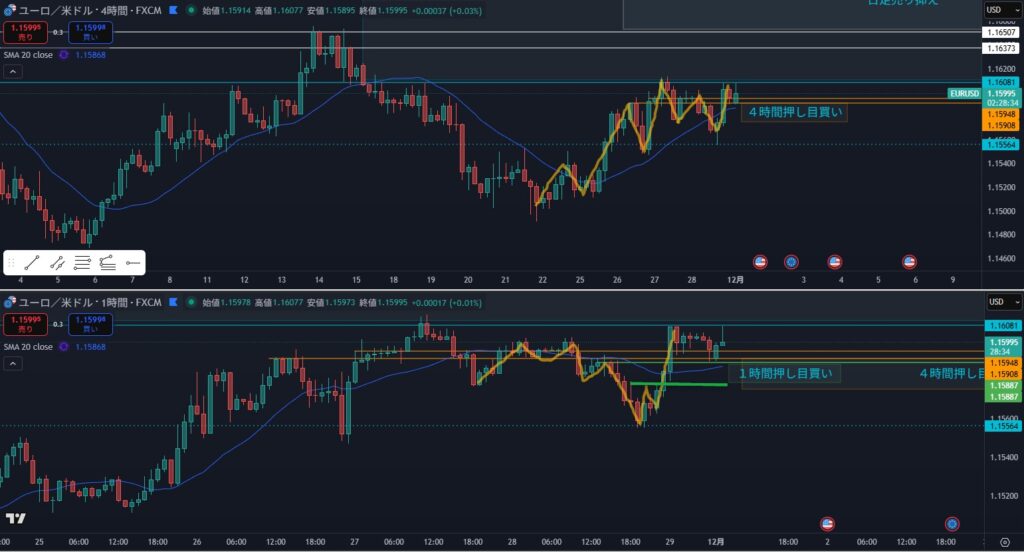Screen dimensions: 1024x552
Task: Collapse the lower chart indicator legend
Action: 12,364
